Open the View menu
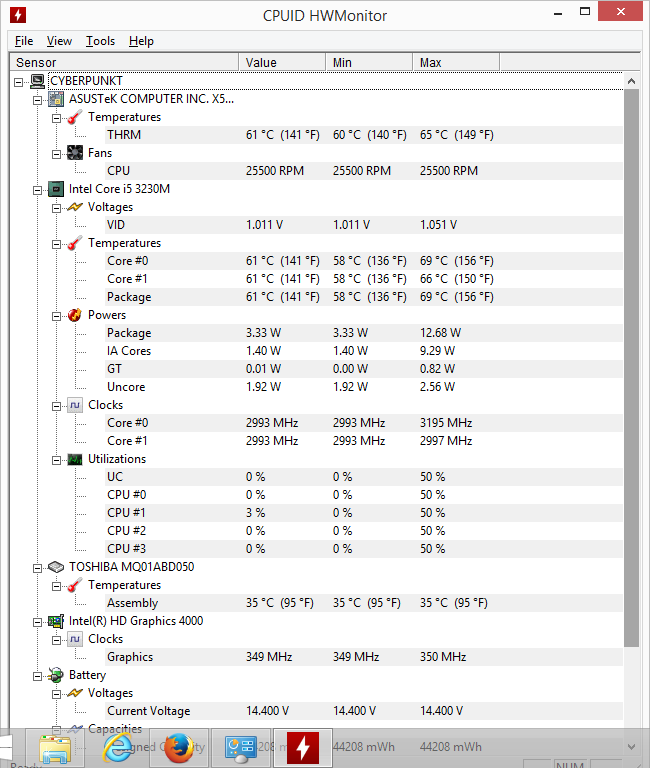This screenshot has height=768, width=650. point(59,41)
